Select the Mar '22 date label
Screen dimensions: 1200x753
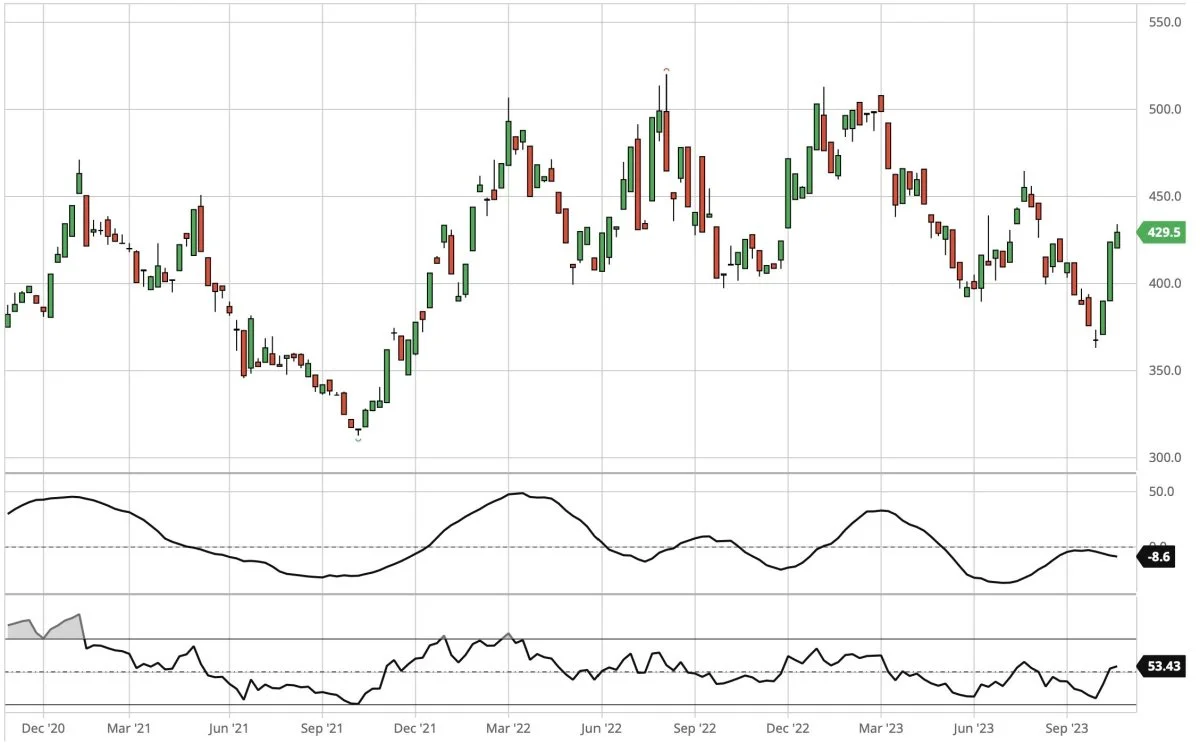(x=508, y=730)
